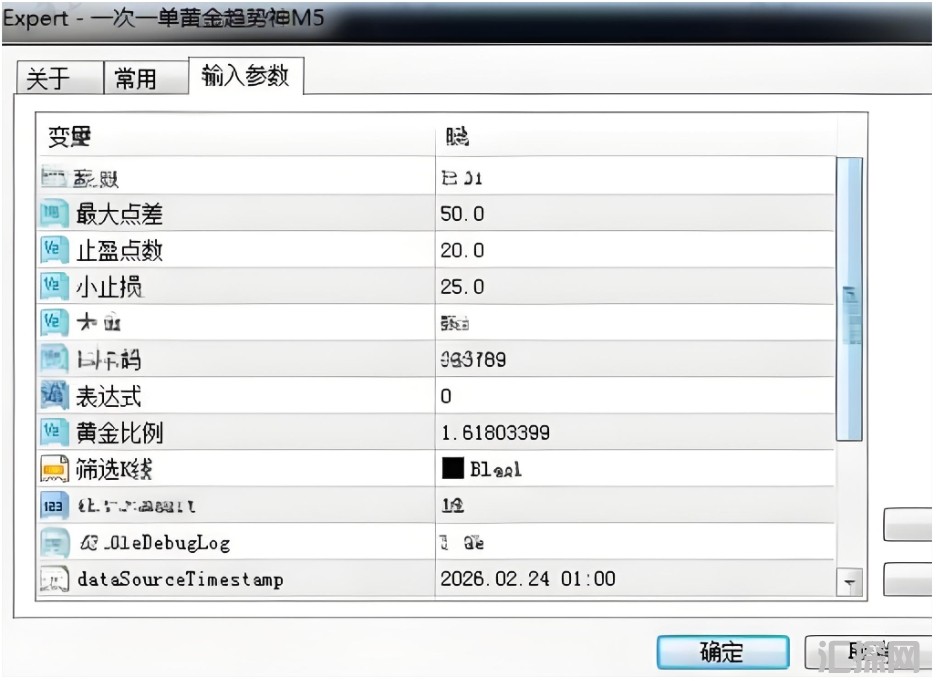Viewport: 940px width, 681px height.
Task: Edit the 止盈点数 value 20.0
Action: coord(462,250)
